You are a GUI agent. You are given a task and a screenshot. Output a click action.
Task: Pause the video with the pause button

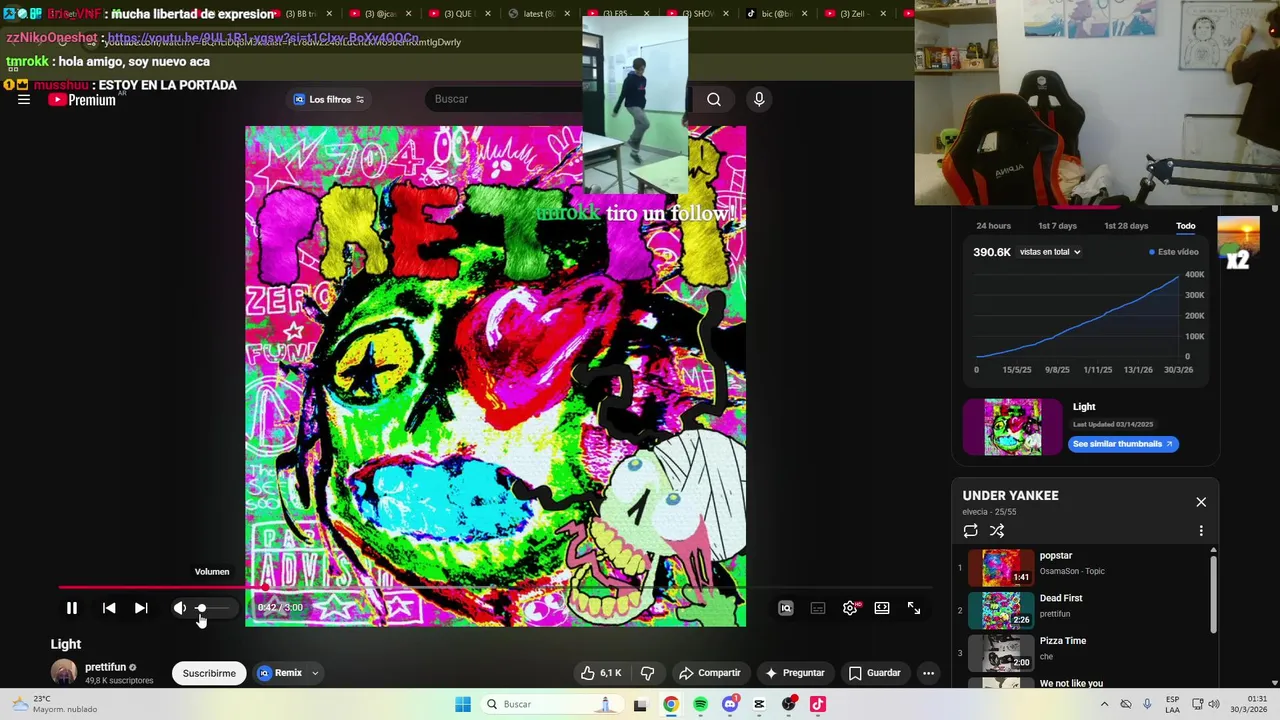tap(72, 608)
